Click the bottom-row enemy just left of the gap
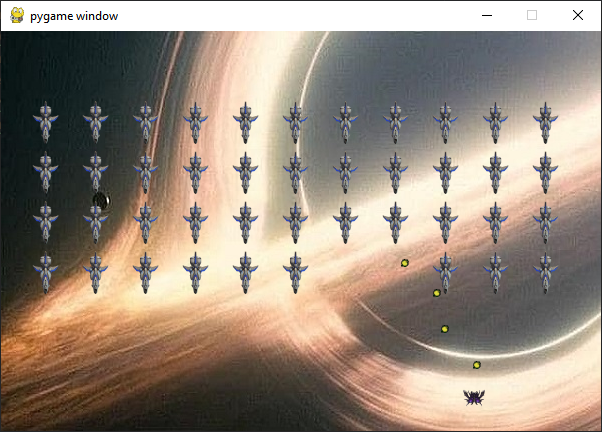 click(x=296, y=273)
